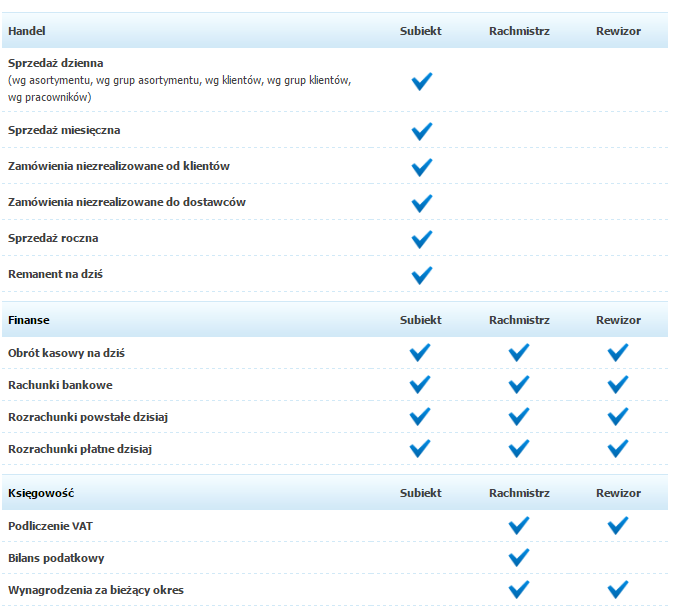Click Rachmistrz checkmark for Wynagrodzenia za bieżący okres
This screenshot has width=676, height=615.
pos(519,590)
